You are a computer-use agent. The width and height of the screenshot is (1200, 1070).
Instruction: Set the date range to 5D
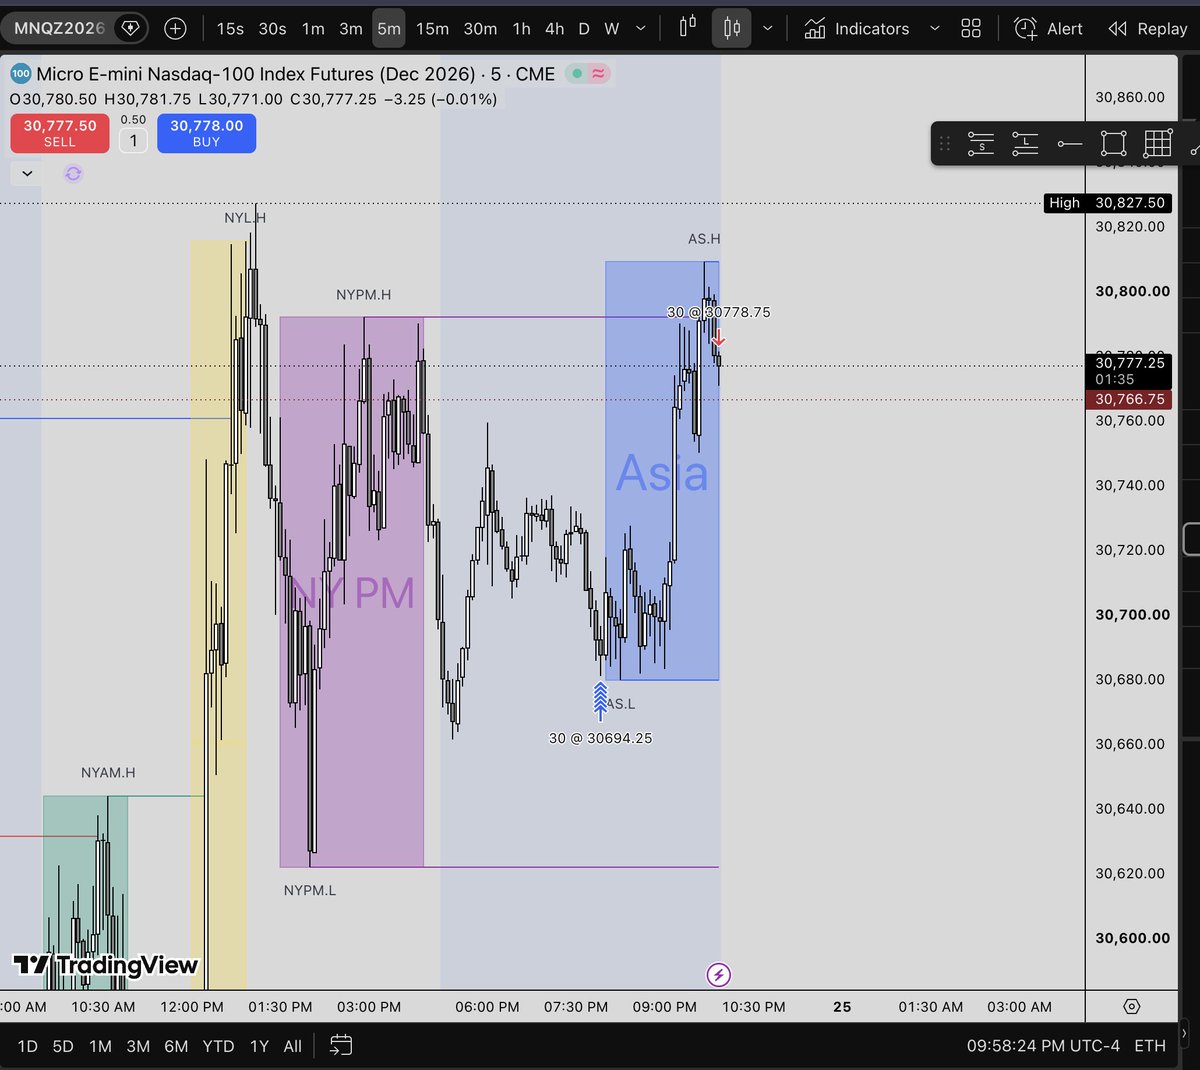tap(63, 1046)
